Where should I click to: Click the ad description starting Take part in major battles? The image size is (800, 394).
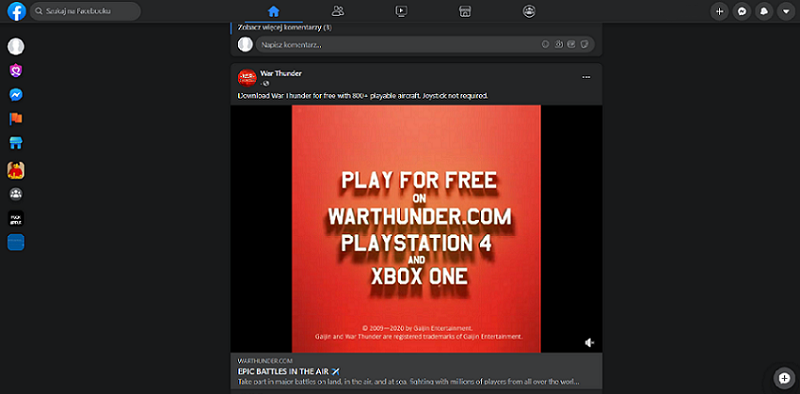click(409, 382)
